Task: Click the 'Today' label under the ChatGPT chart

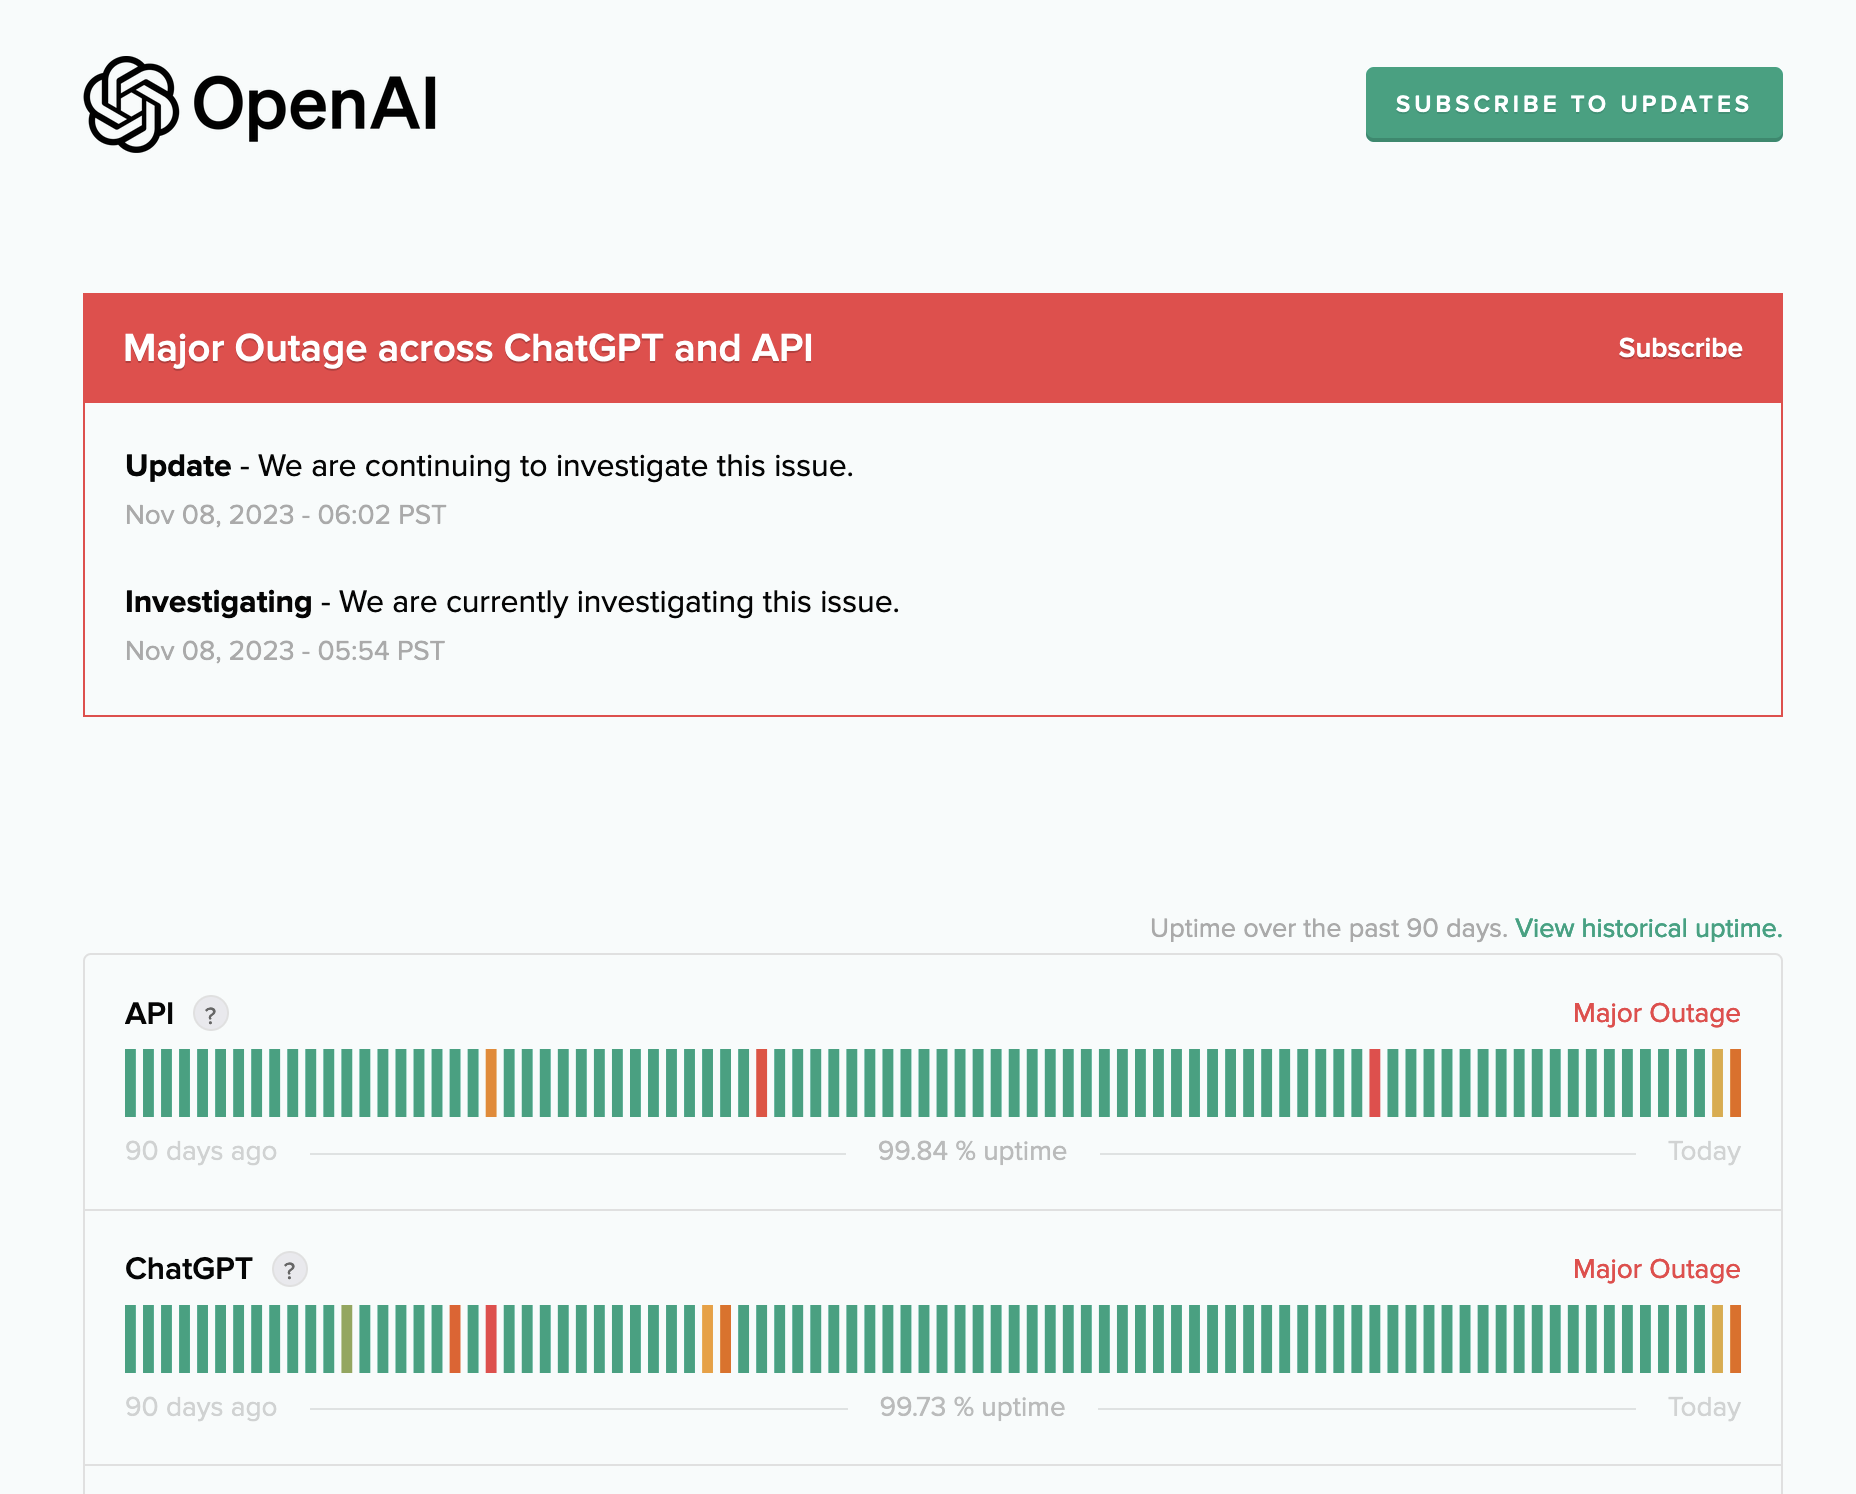Action: [1704, 1407]
